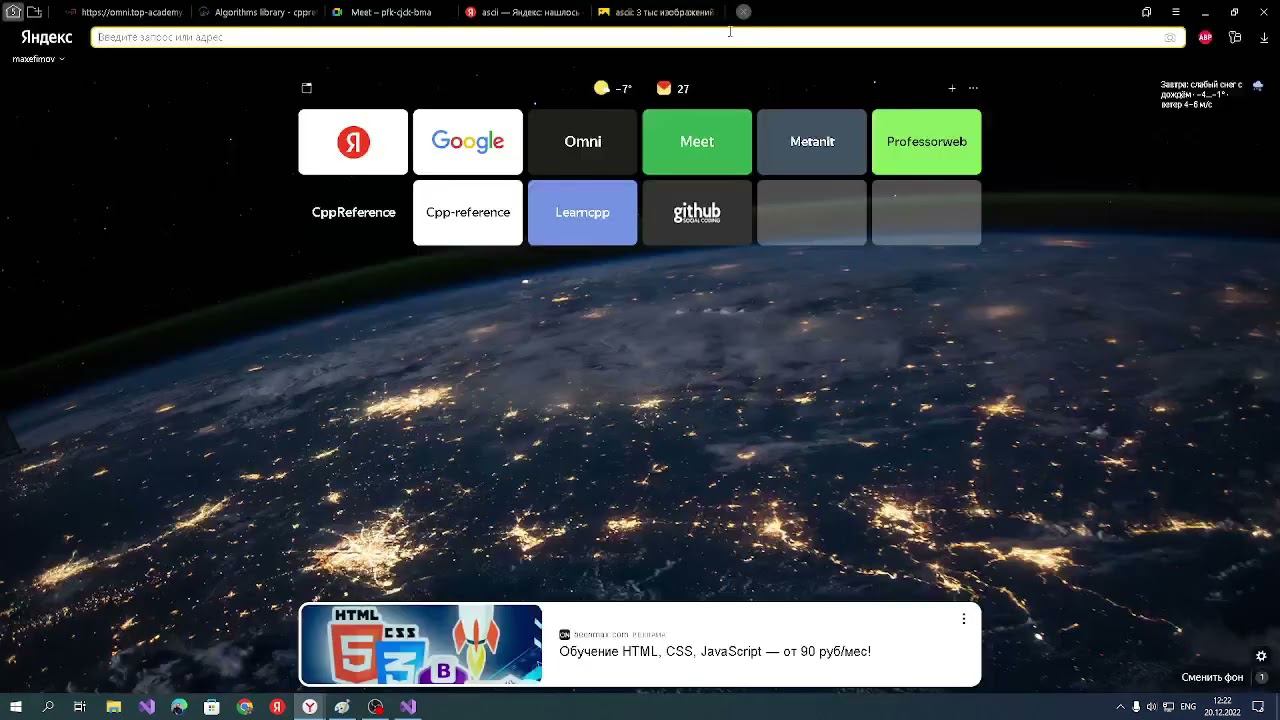1280x720 pixels.
Task: Open the CppReference dark tile
Action: tap(353, 212)
